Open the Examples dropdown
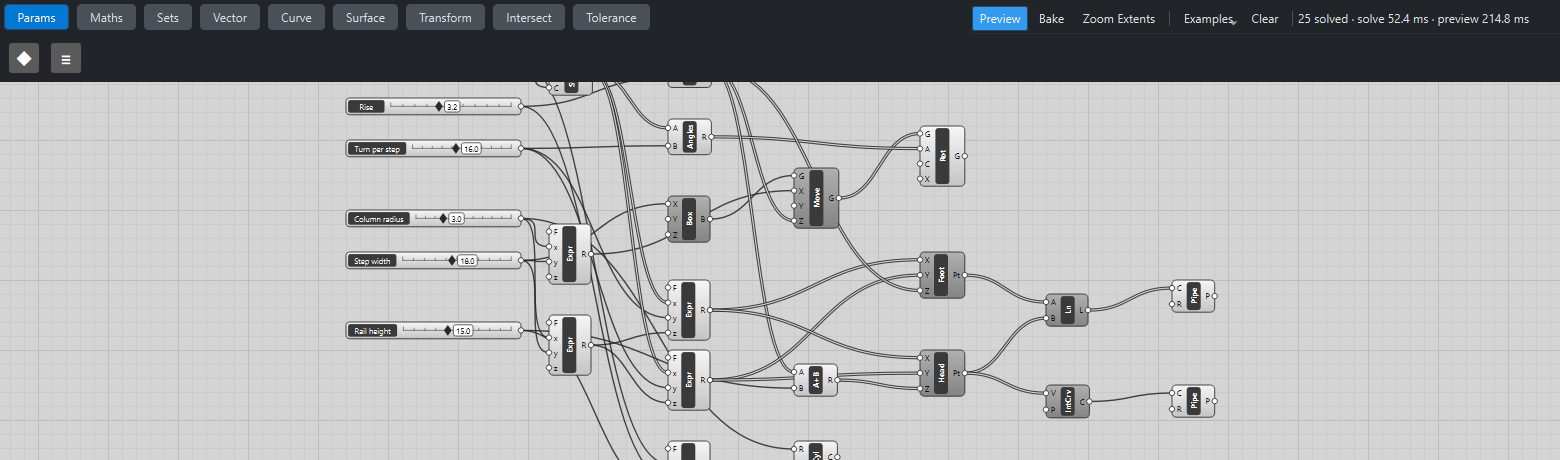Viewport: 1560px width, 460px height. (x=1209, y=19)
